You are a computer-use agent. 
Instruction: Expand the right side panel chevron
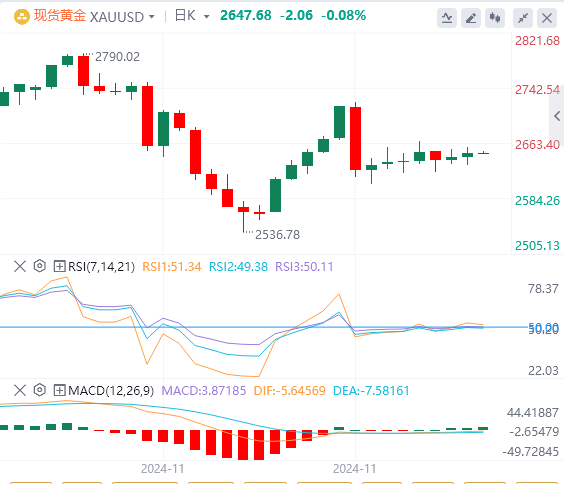(557, 116)
